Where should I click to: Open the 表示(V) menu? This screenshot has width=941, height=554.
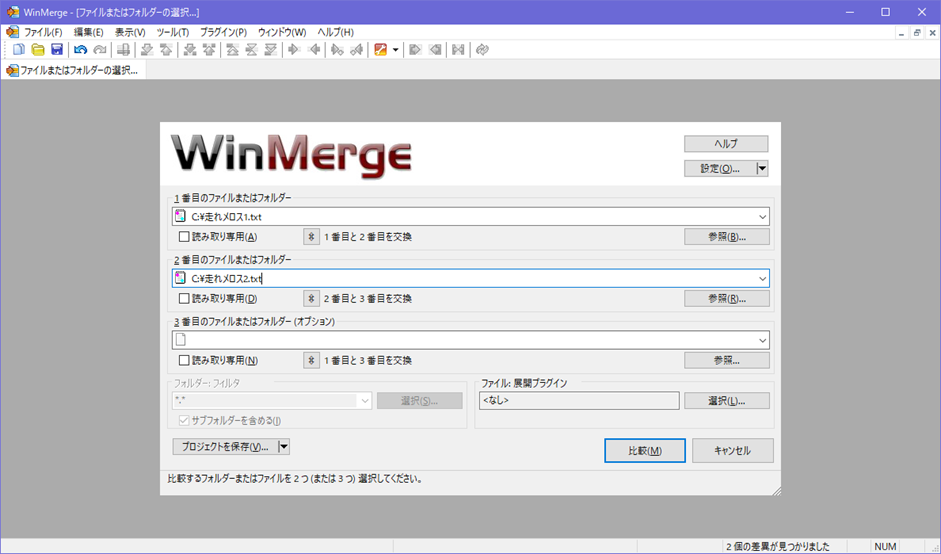[130, 32]
